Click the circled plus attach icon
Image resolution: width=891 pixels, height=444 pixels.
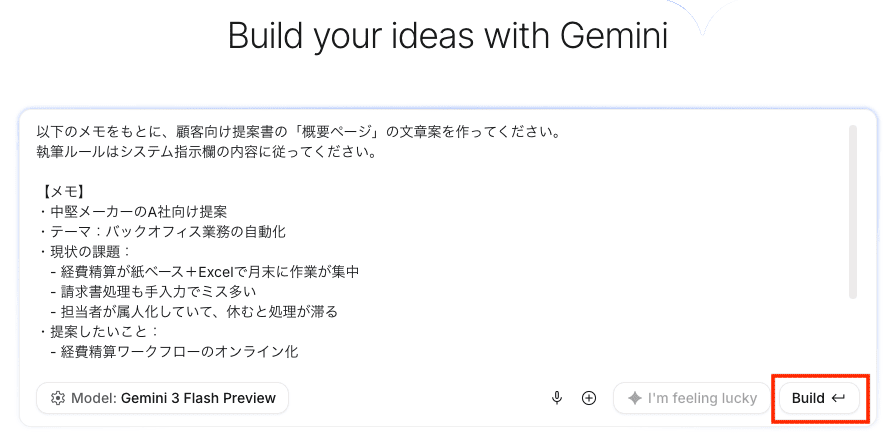coord(589,398)
